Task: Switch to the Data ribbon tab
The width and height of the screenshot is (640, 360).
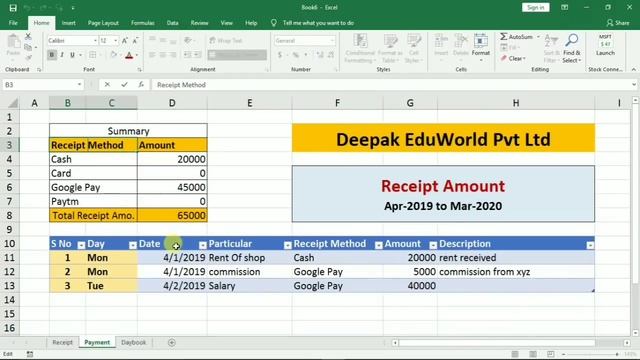Action: pyautogui.click(x=172, y=23)
